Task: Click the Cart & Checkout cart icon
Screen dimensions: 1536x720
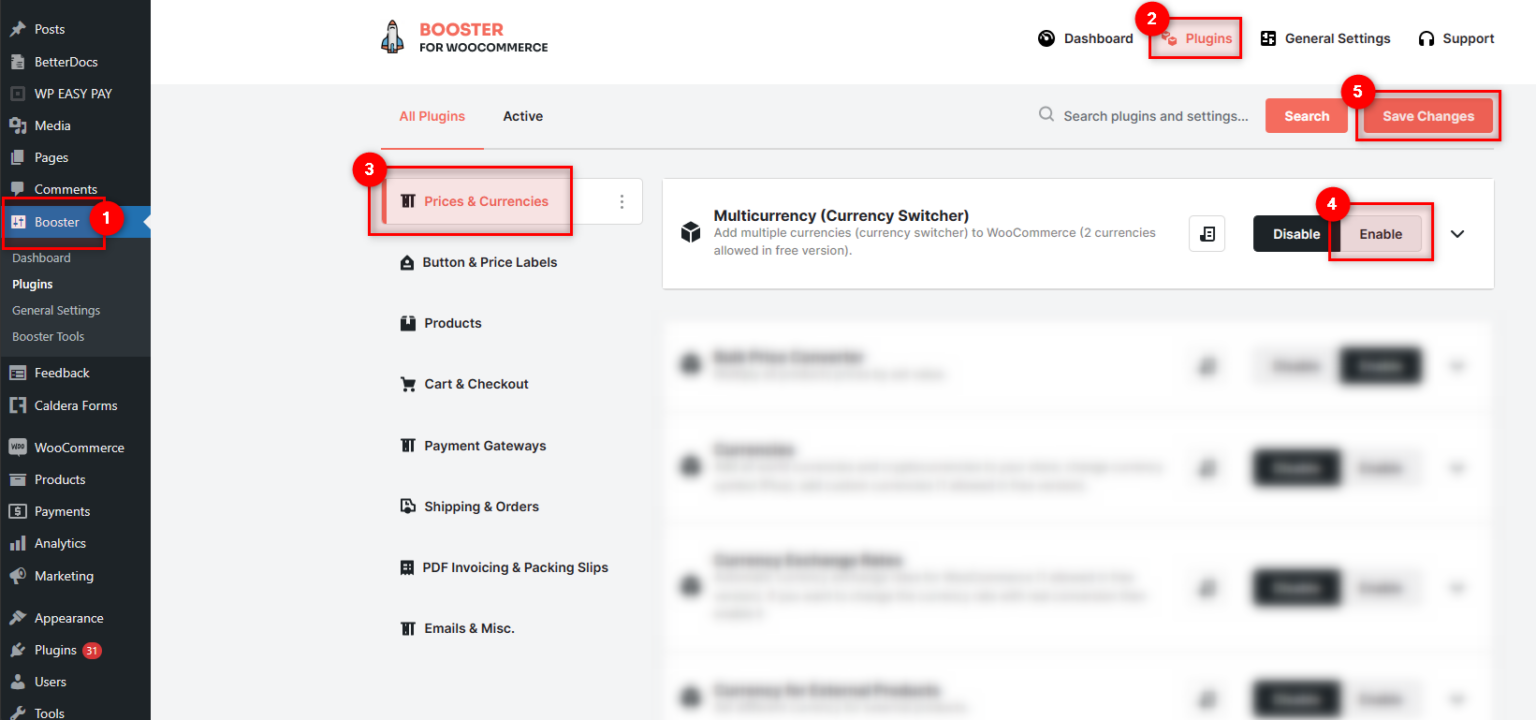Action: pyautogui.click(x=407, y=384)
